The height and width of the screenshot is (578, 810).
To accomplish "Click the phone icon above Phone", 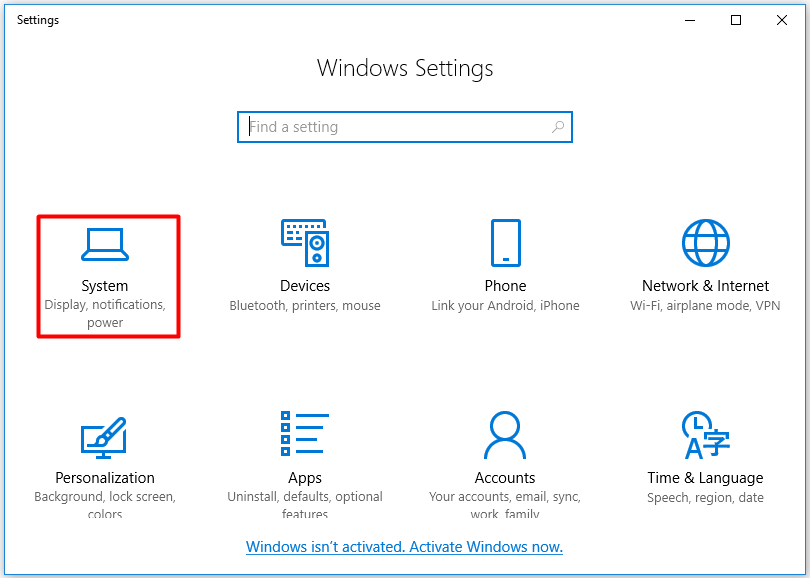I will click(505, 242).
